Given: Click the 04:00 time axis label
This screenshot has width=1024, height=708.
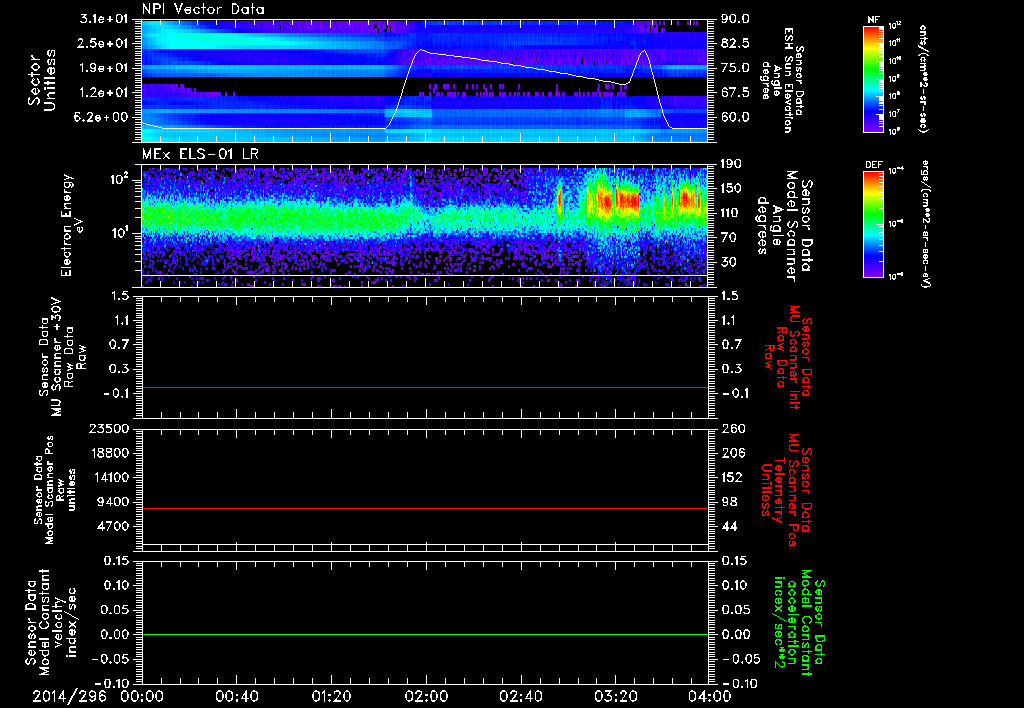Looking at the screenshot, I should tap(710, 696).
